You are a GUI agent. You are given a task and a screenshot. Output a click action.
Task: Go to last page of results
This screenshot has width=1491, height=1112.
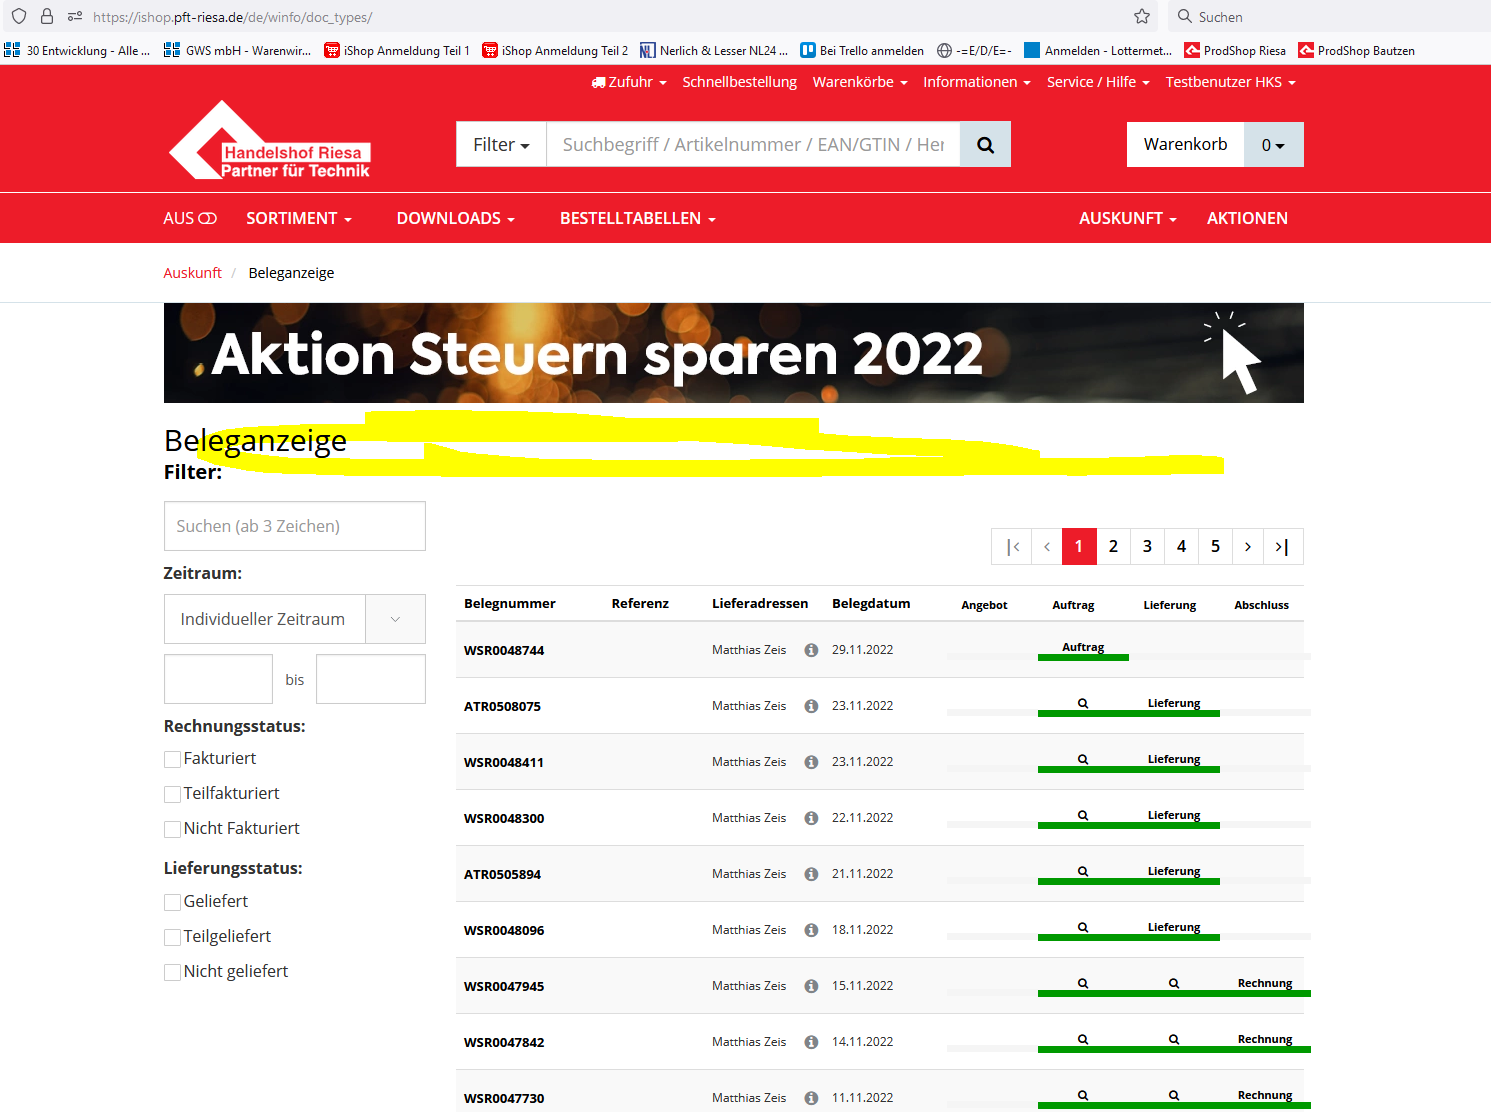[1282, 547]
